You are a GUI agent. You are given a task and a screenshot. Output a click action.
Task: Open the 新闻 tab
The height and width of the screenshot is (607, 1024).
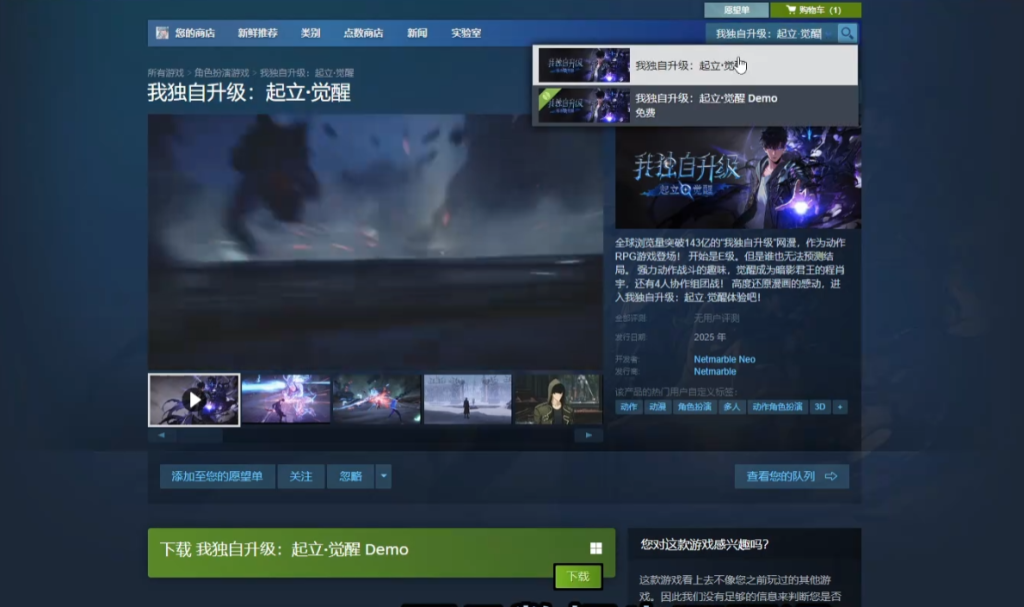tap(417, 33)
